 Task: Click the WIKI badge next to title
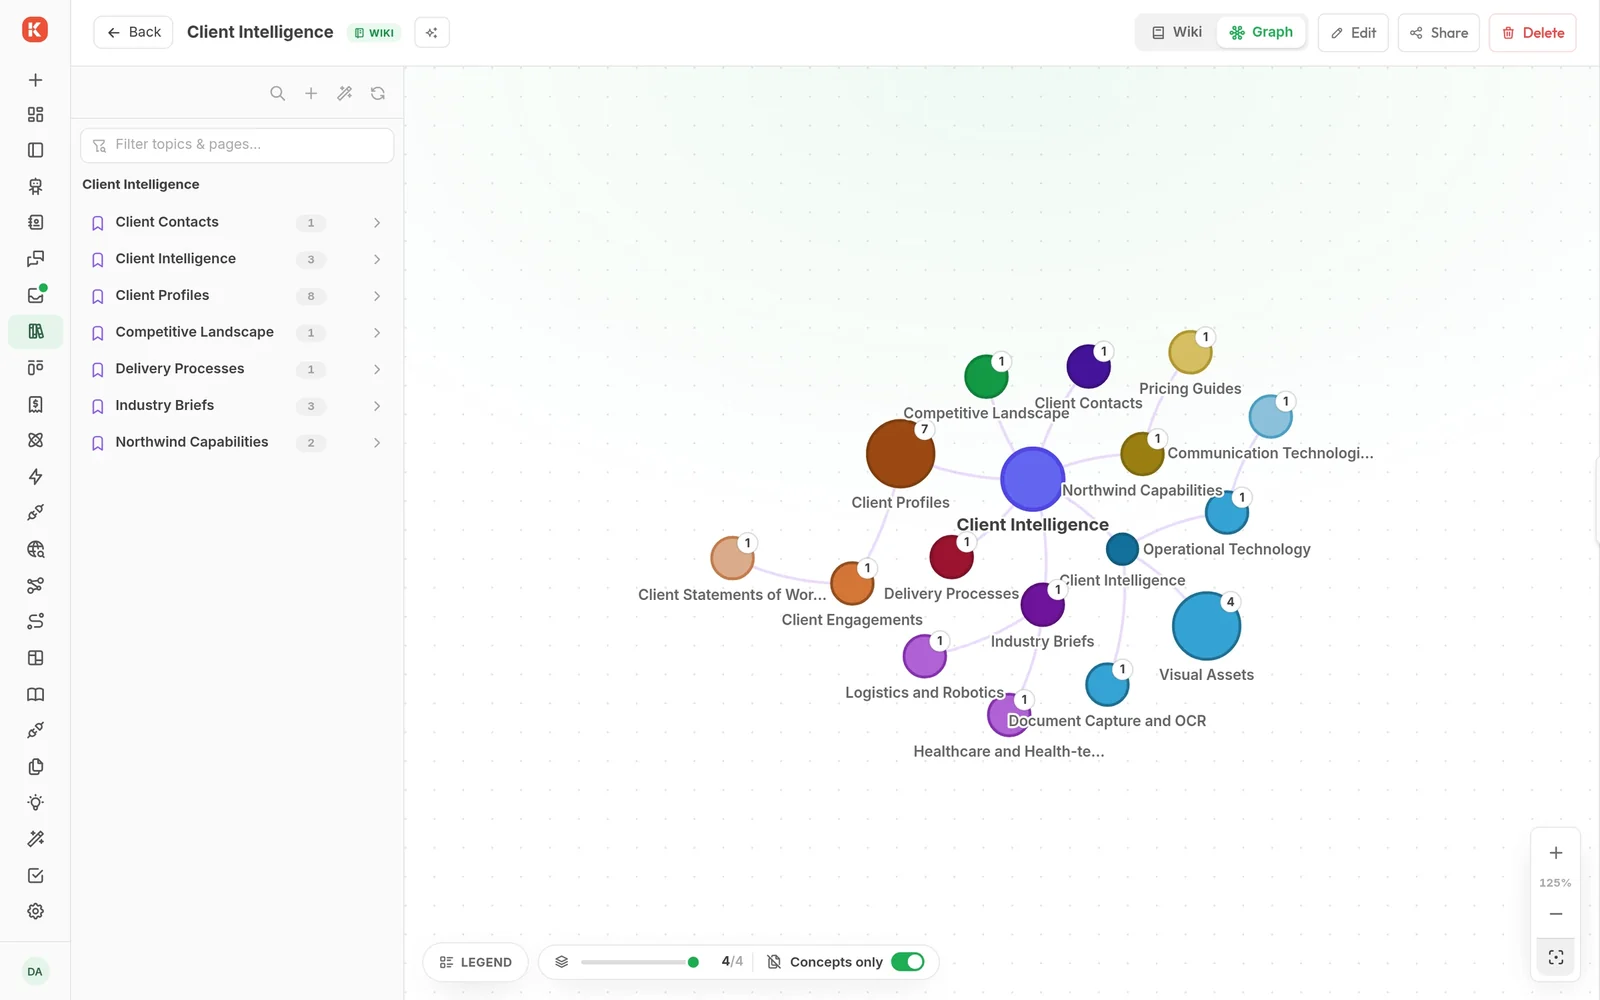coord(375,33)
